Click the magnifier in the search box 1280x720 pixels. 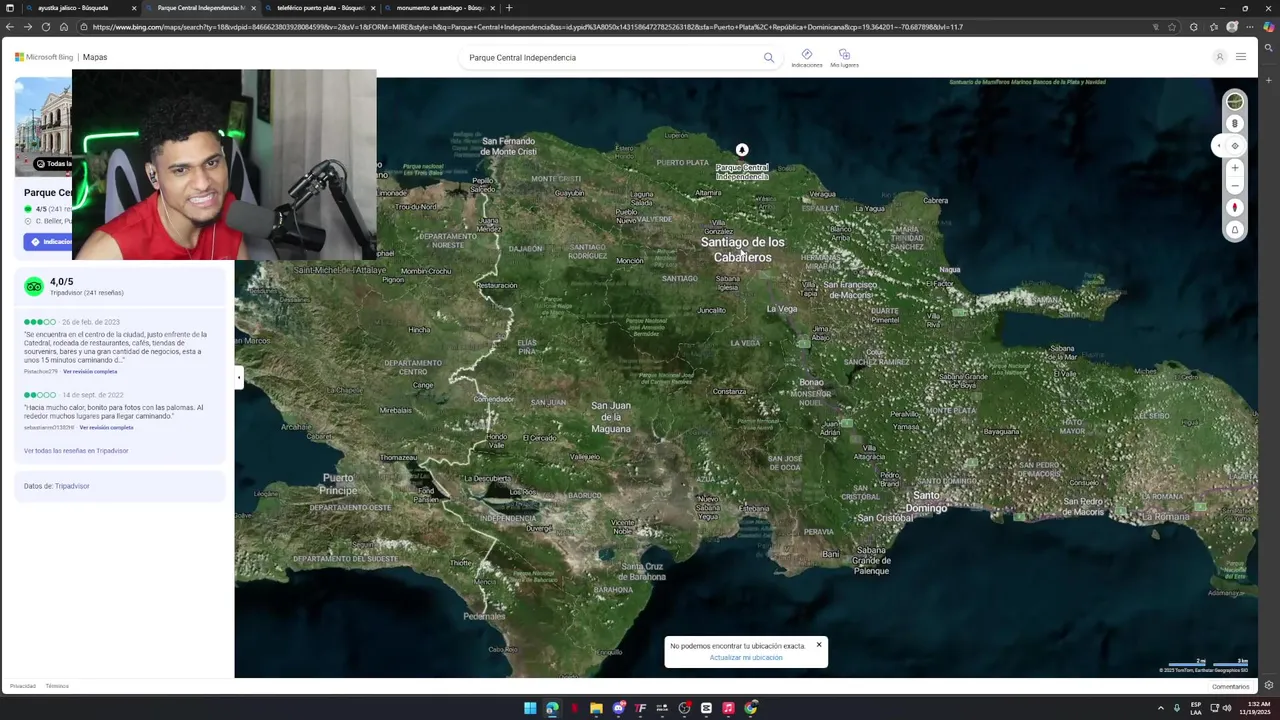point(769,58)
